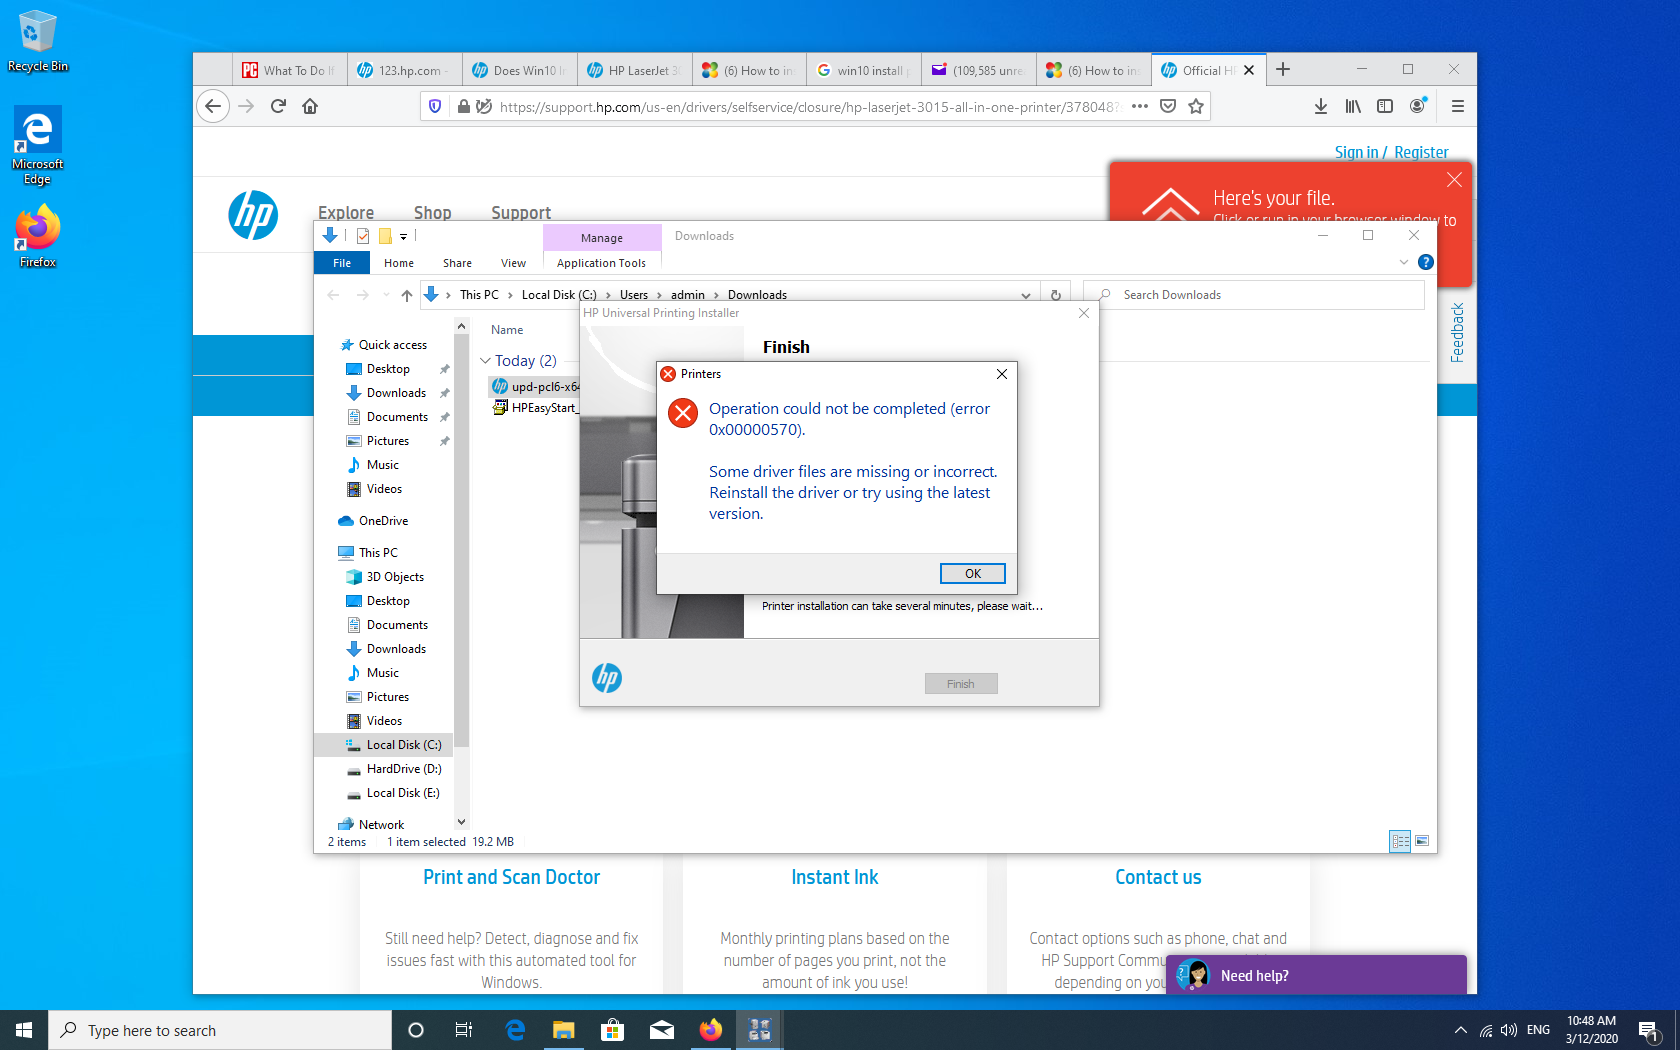Expand the Explorer ribbon chevron
Viewport: 1680px width, 1050px height.
pos(1403,262)
